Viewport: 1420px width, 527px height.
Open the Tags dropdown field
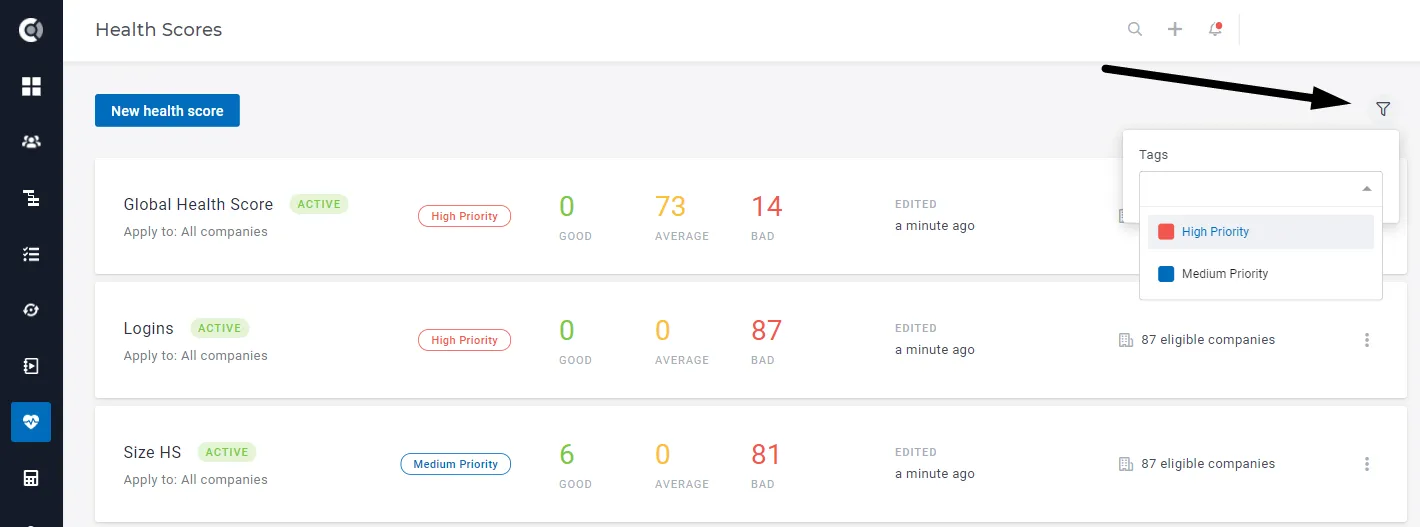point(1261,189)
